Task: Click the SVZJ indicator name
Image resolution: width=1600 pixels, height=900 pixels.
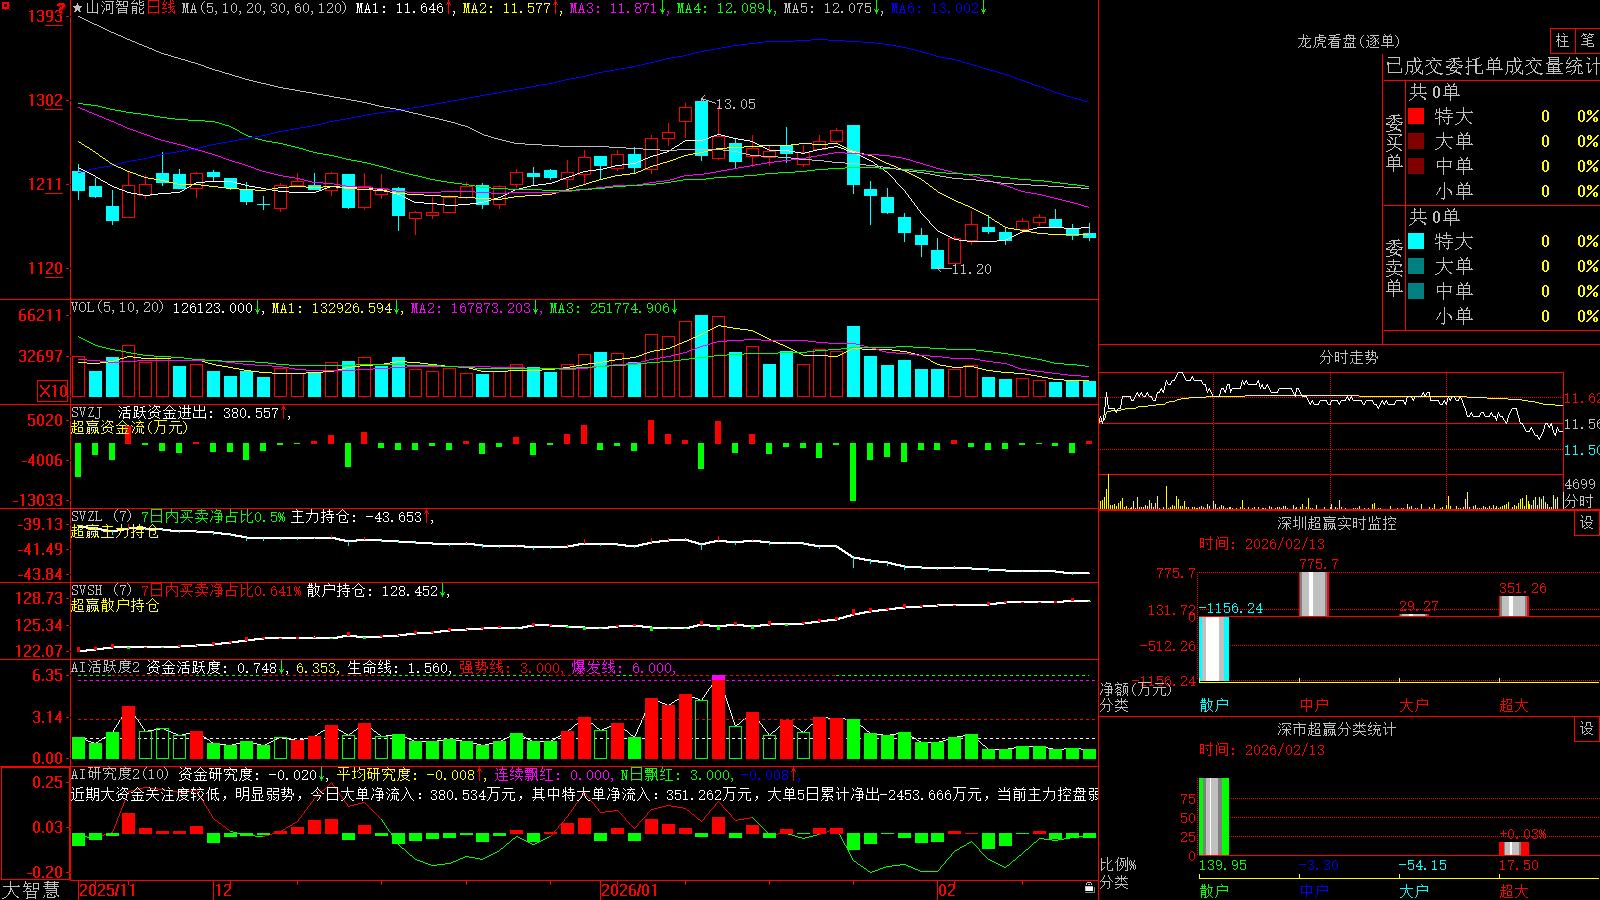Action: pyautogui.click(x=87, y=413)
